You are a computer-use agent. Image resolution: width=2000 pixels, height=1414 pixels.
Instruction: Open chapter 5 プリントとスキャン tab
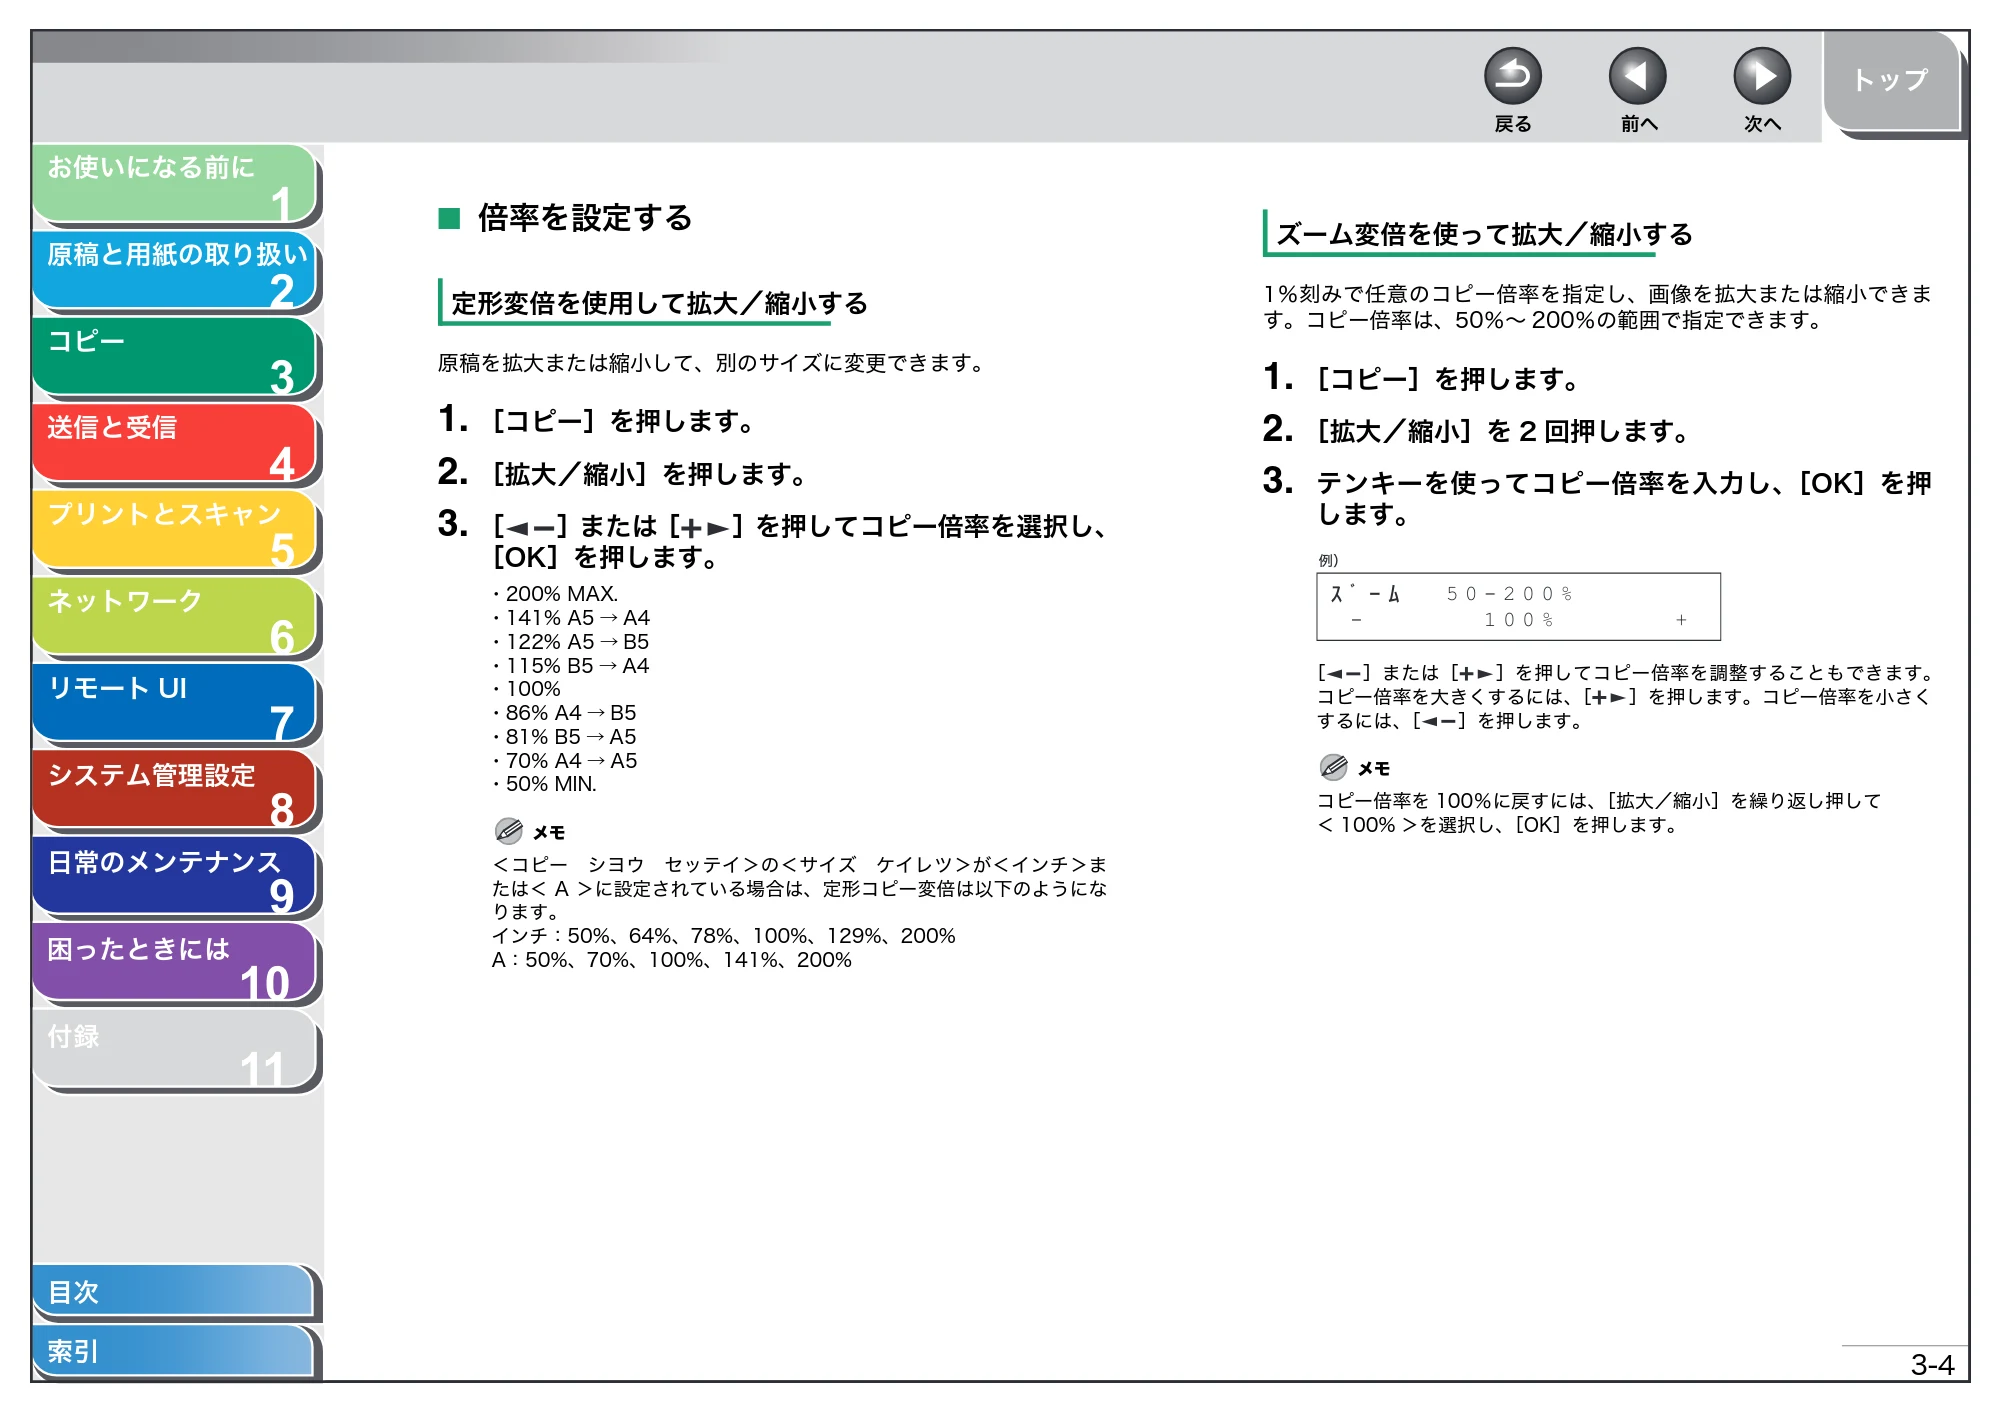pyautogui.click(x=175, y=530)
